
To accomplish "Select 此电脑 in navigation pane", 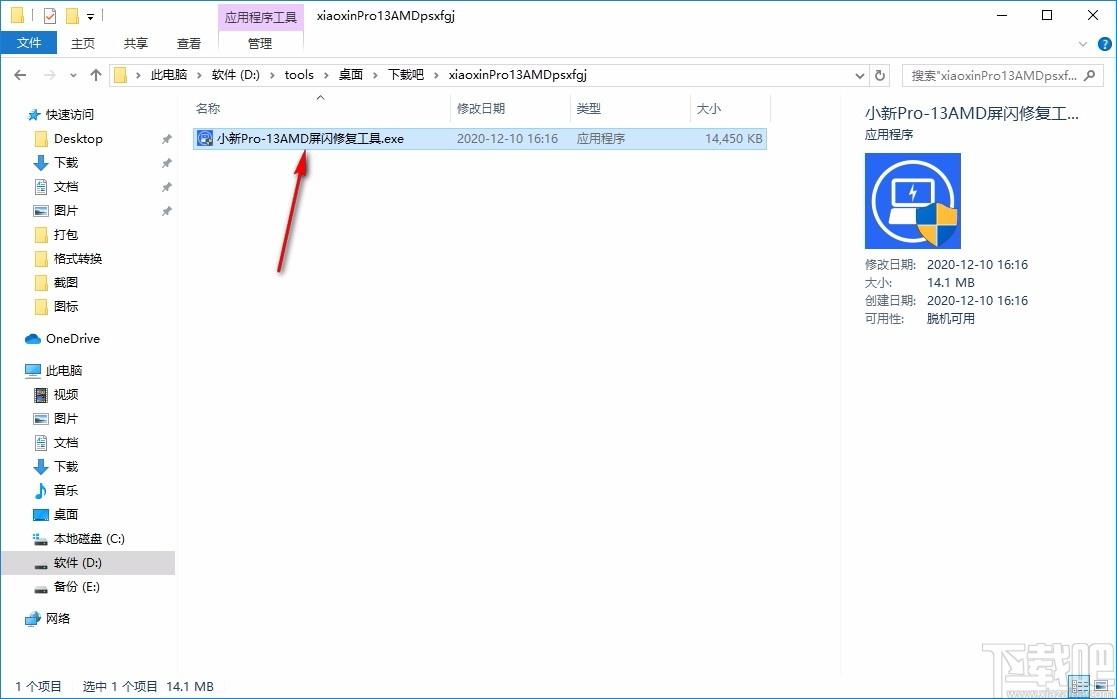I will pos(63,371).
